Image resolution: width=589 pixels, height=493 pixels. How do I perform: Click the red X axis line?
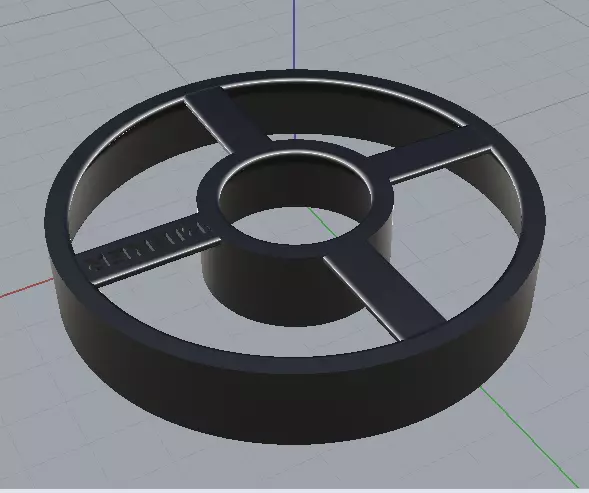click(x=26, y=287)
